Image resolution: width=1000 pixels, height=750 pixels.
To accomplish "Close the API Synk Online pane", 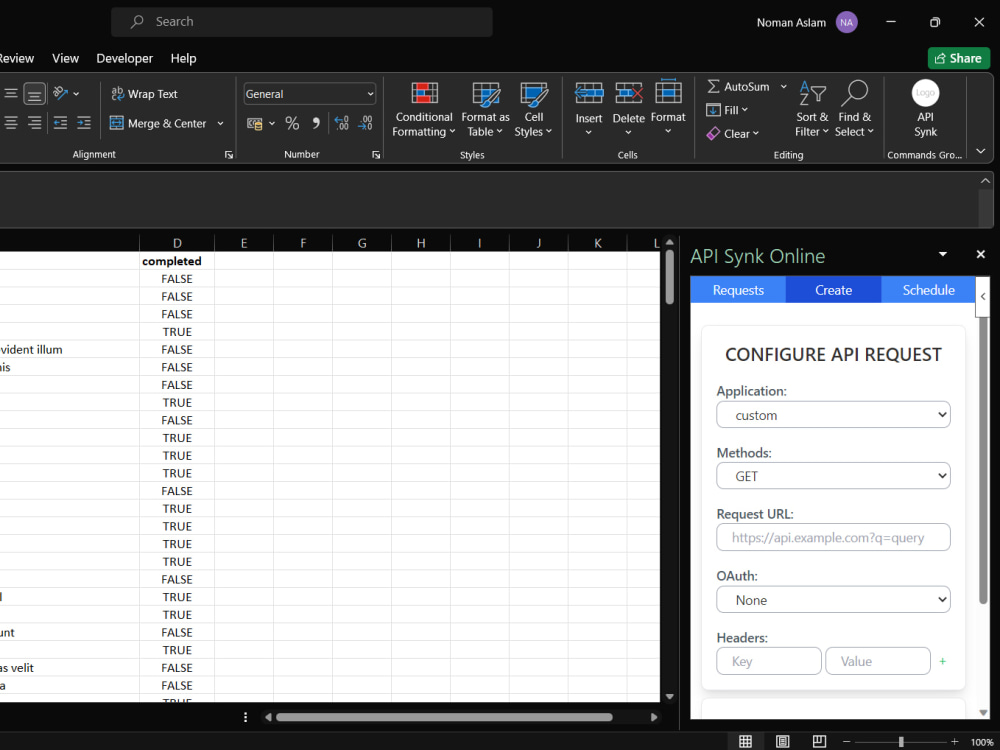I will pyautogui.click(x=981, y=254).
